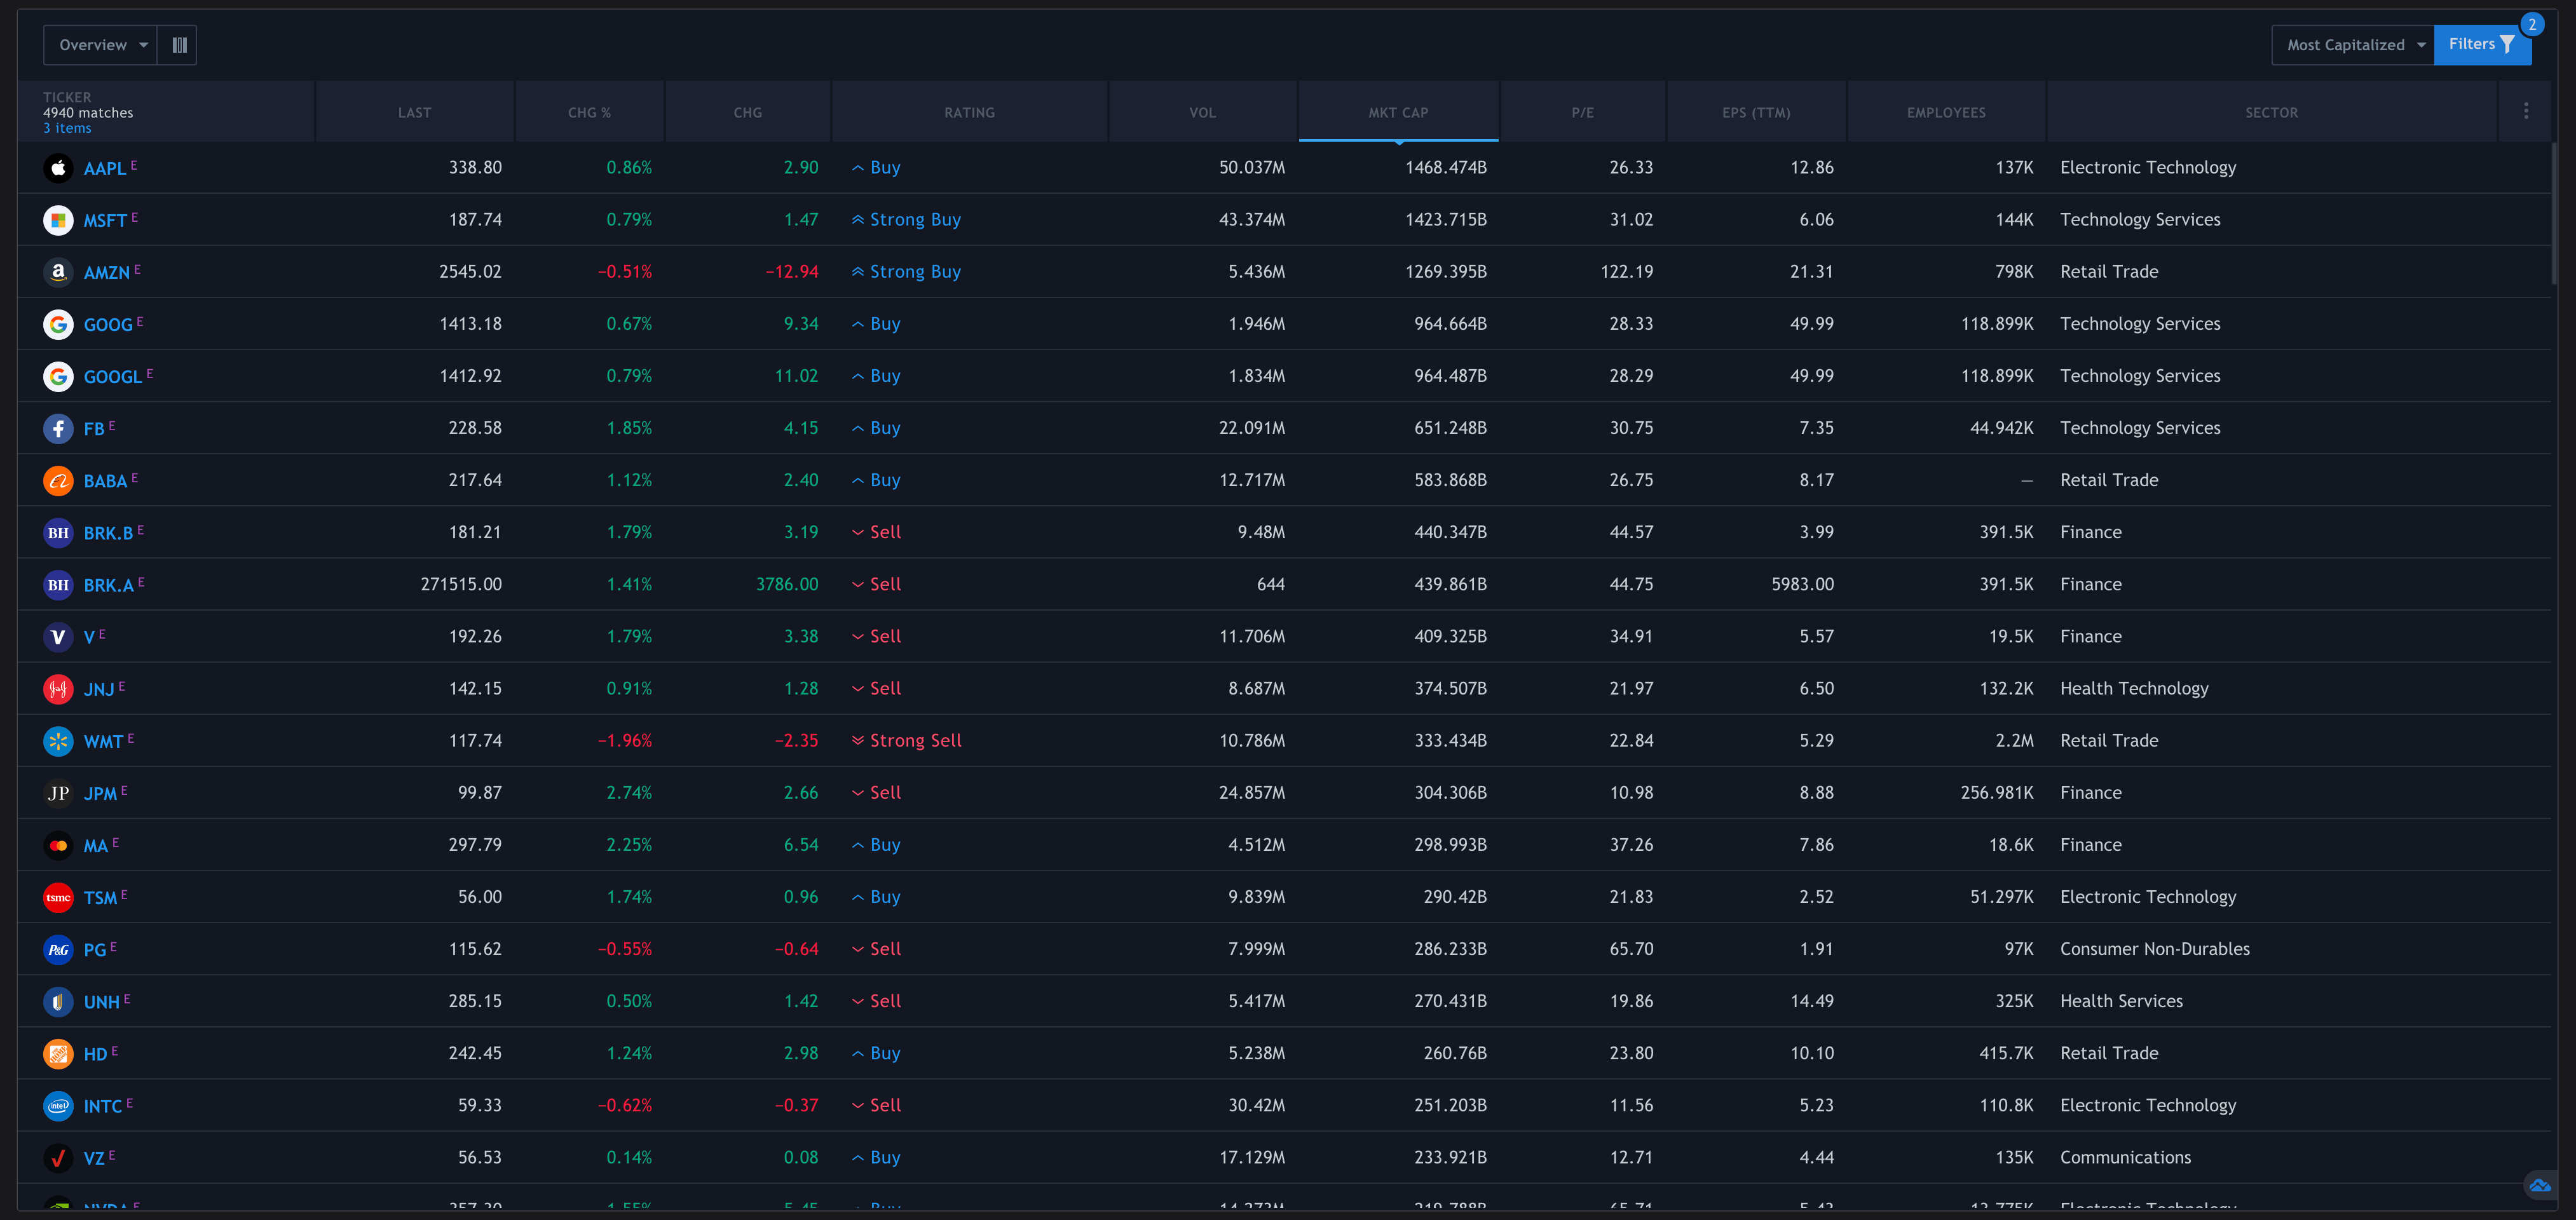Open the column setup bars icon
Screen dimensions: 2576x1220
(x=179, y=45)
